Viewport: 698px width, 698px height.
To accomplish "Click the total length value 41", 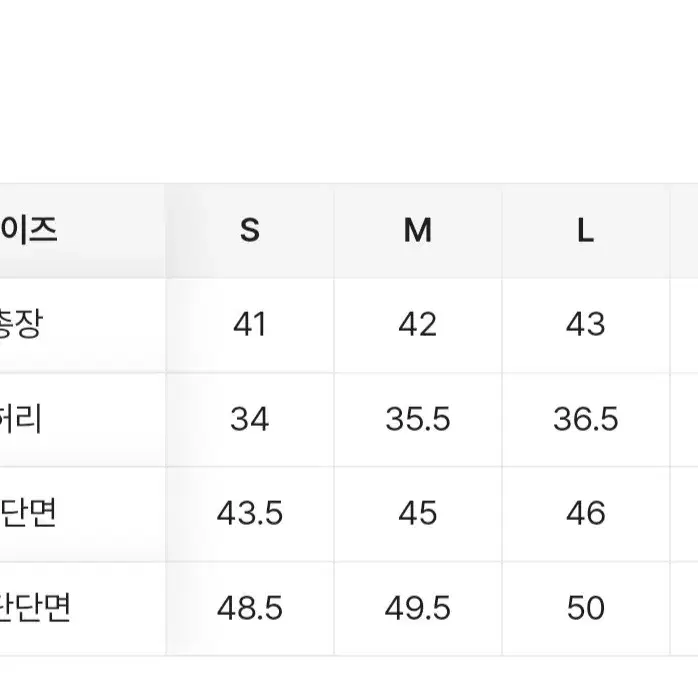I will 250,324.
